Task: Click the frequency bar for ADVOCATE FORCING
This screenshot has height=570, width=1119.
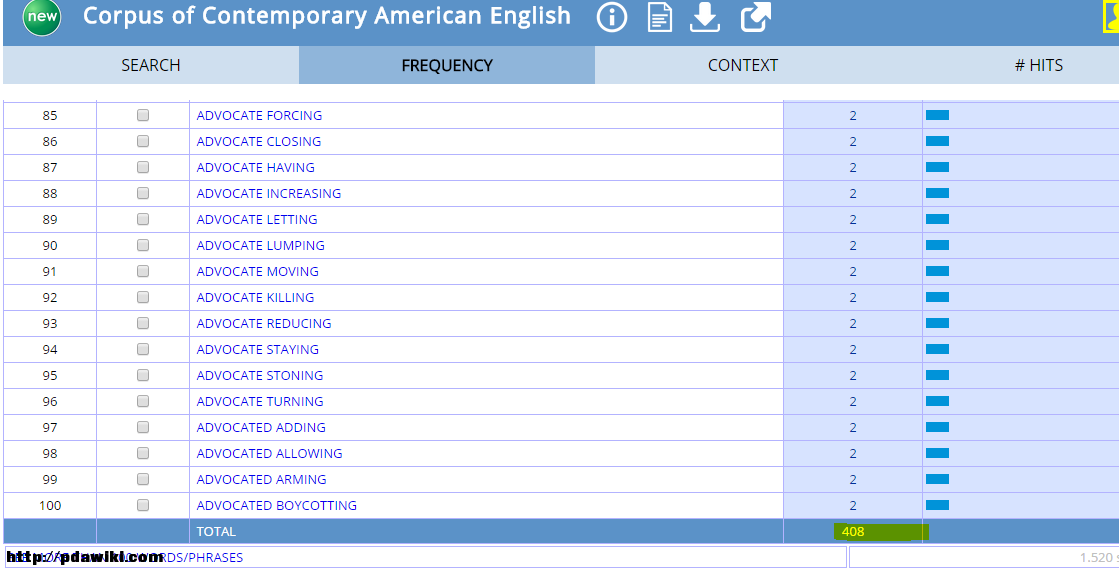Action: [x=937, y=115]
